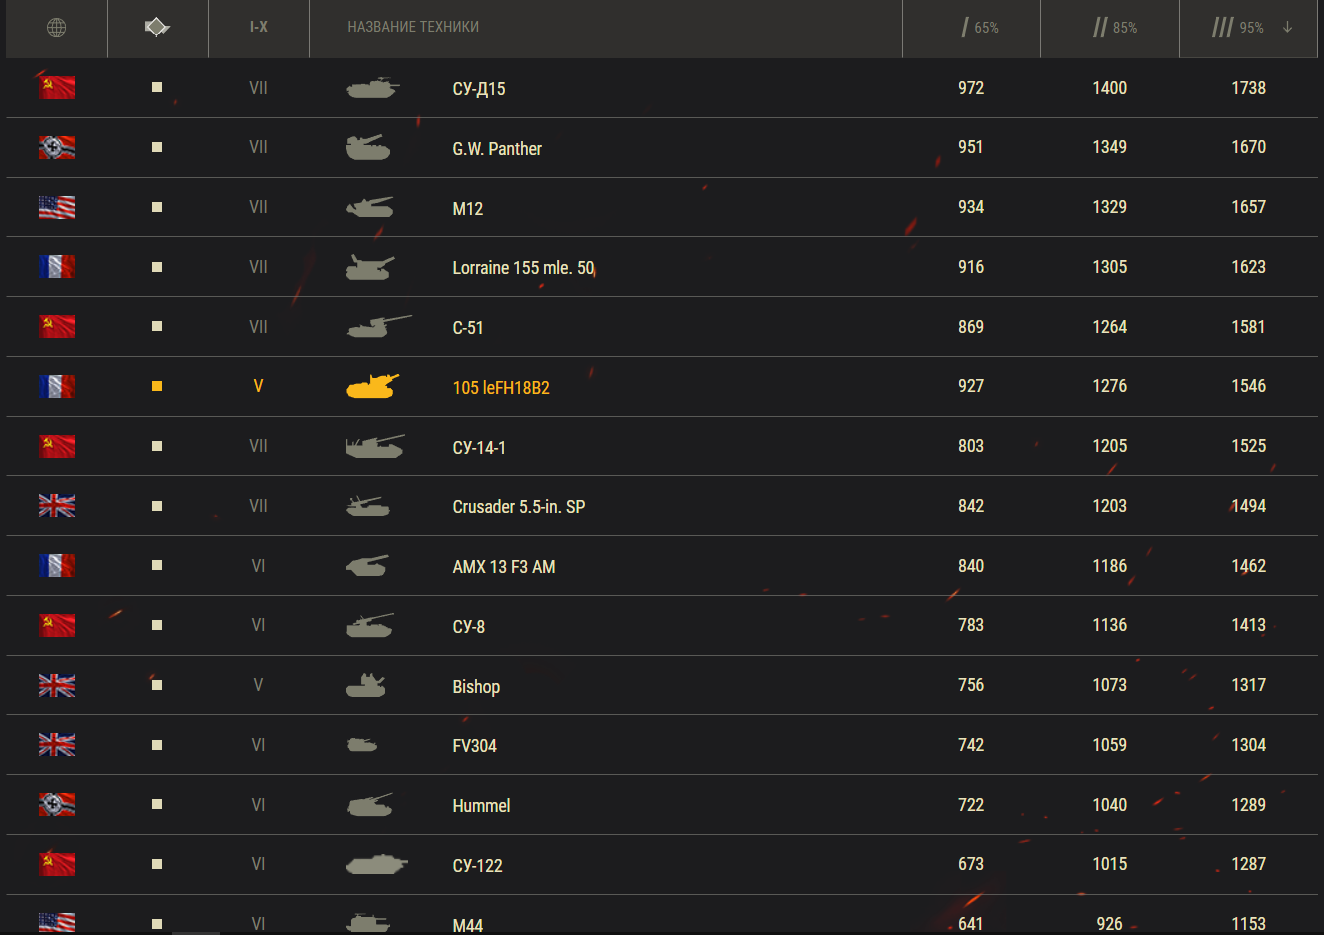Click the СУ-Д15 tank silhouette icon

(372, 88)
